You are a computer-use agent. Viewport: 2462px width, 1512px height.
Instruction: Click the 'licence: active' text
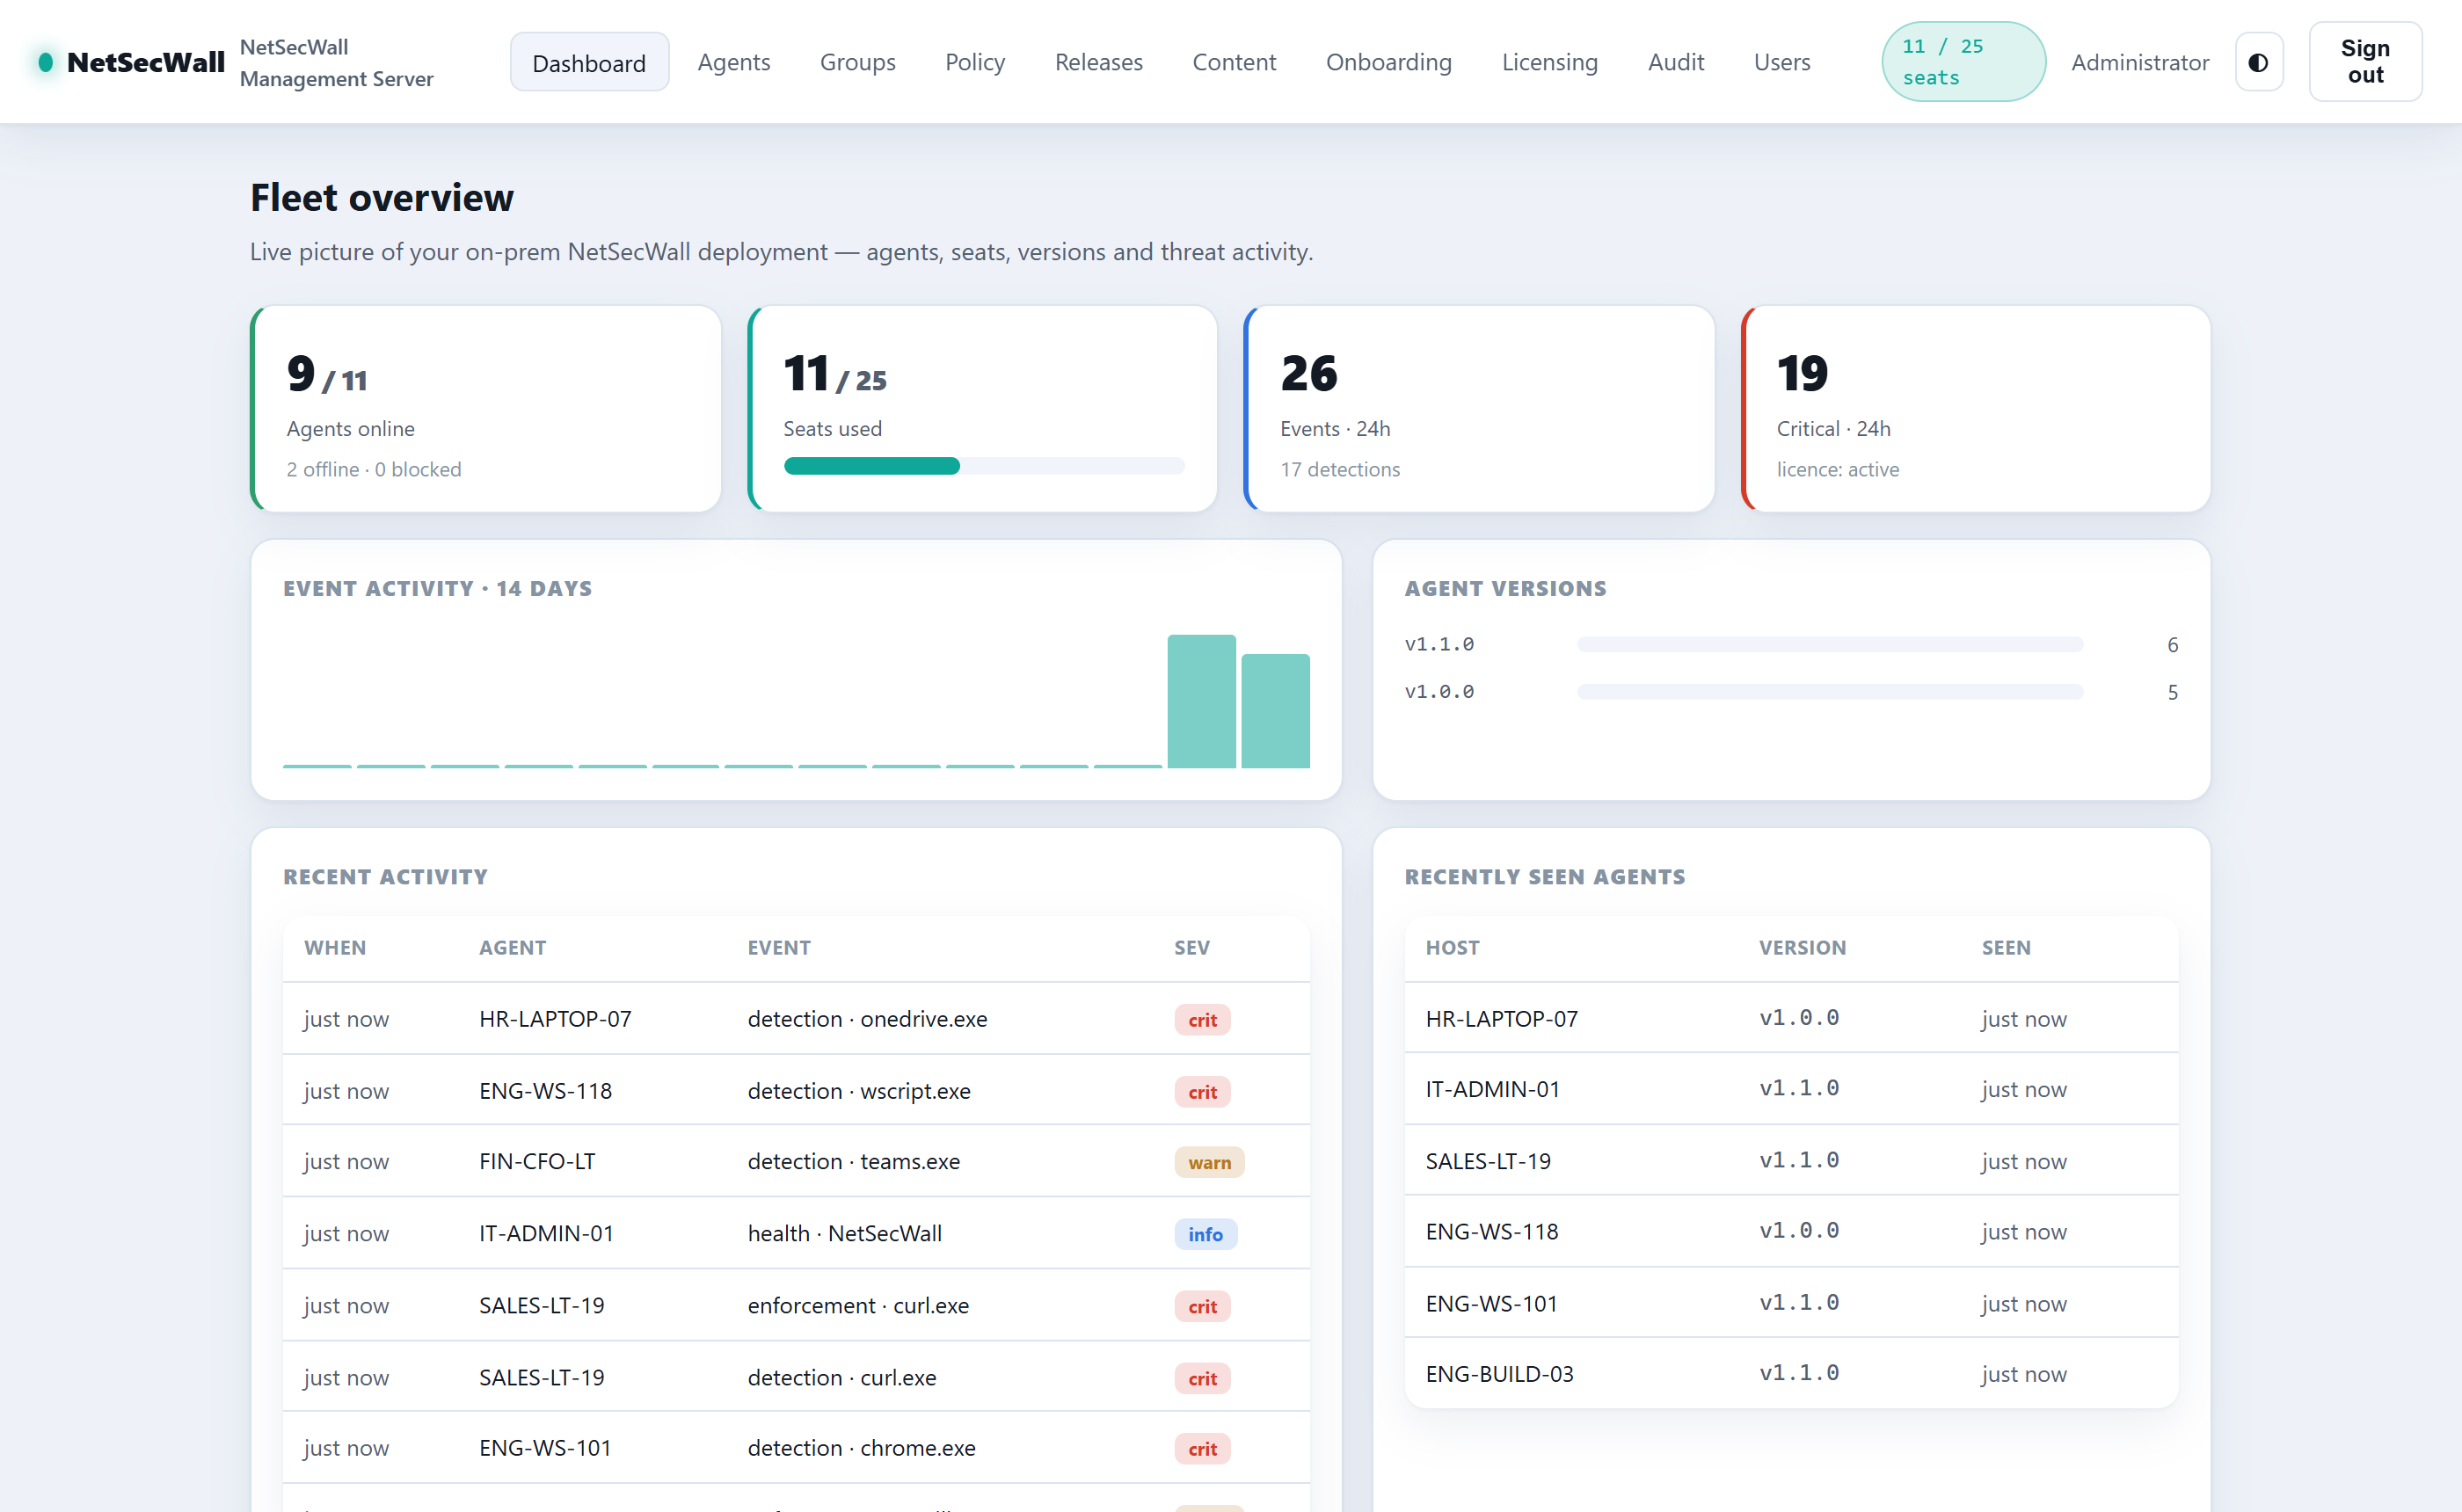click(1837, 469)
